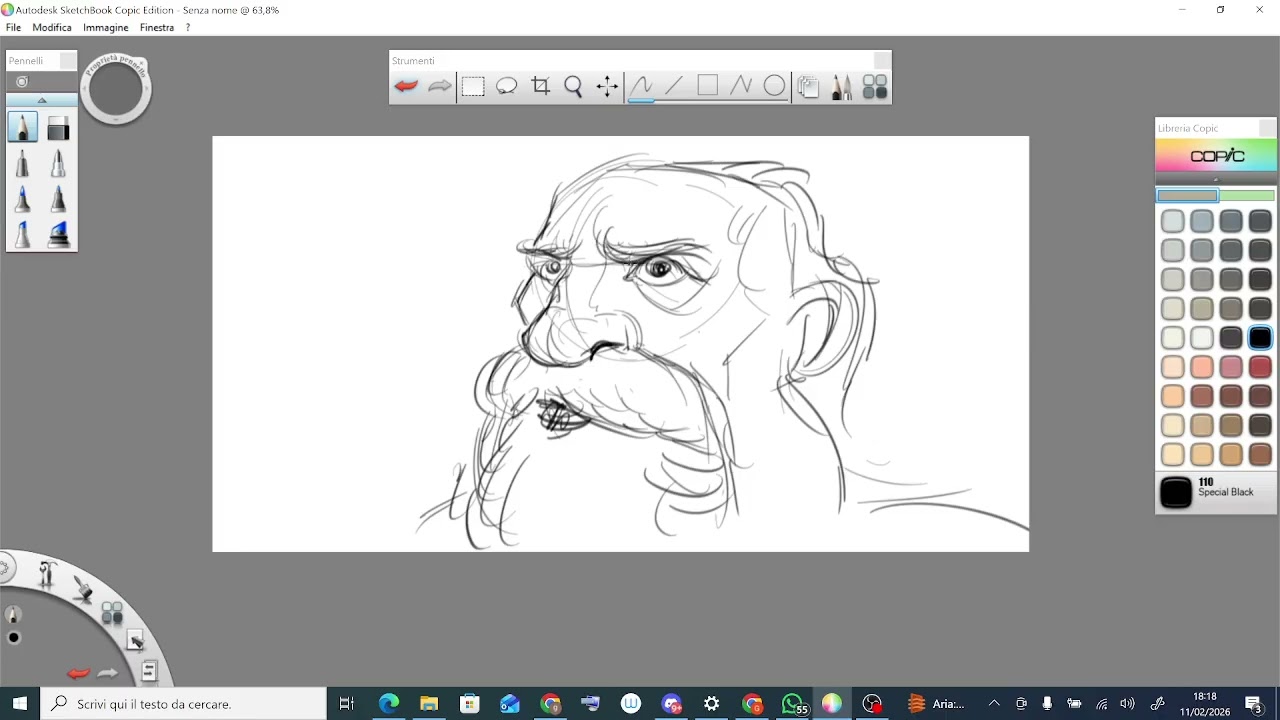The height and width of the screenshot is (720, 1280).
Task: Select the rectangular selection tool
Action: coord(473,86)
